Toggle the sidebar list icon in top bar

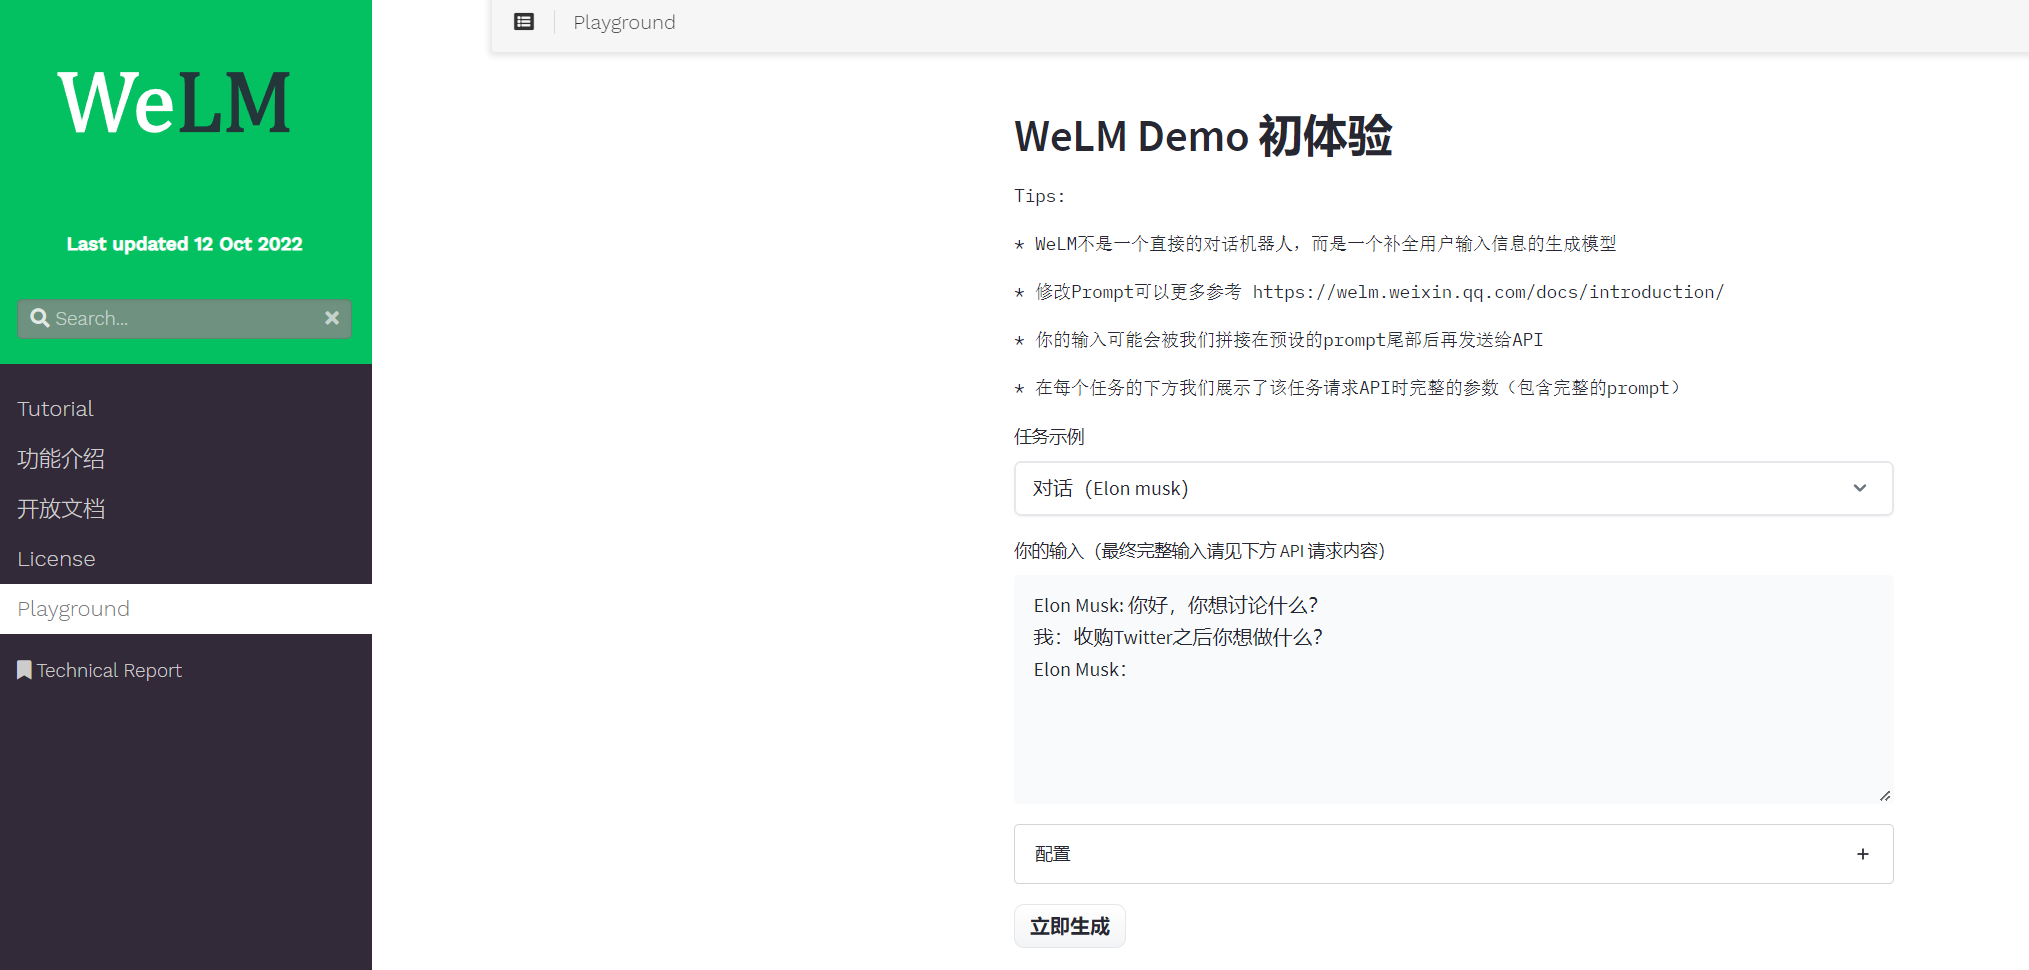click(x=524, y=22)
